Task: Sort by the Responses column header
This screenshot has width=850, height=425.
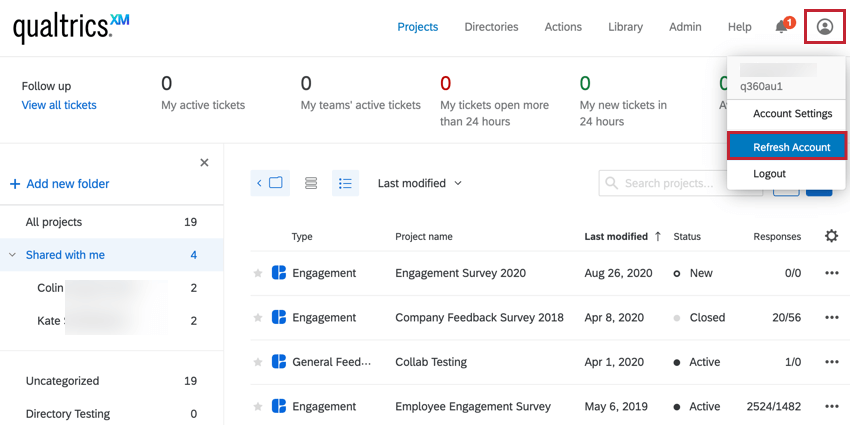Action: click(x=777, y=236)
